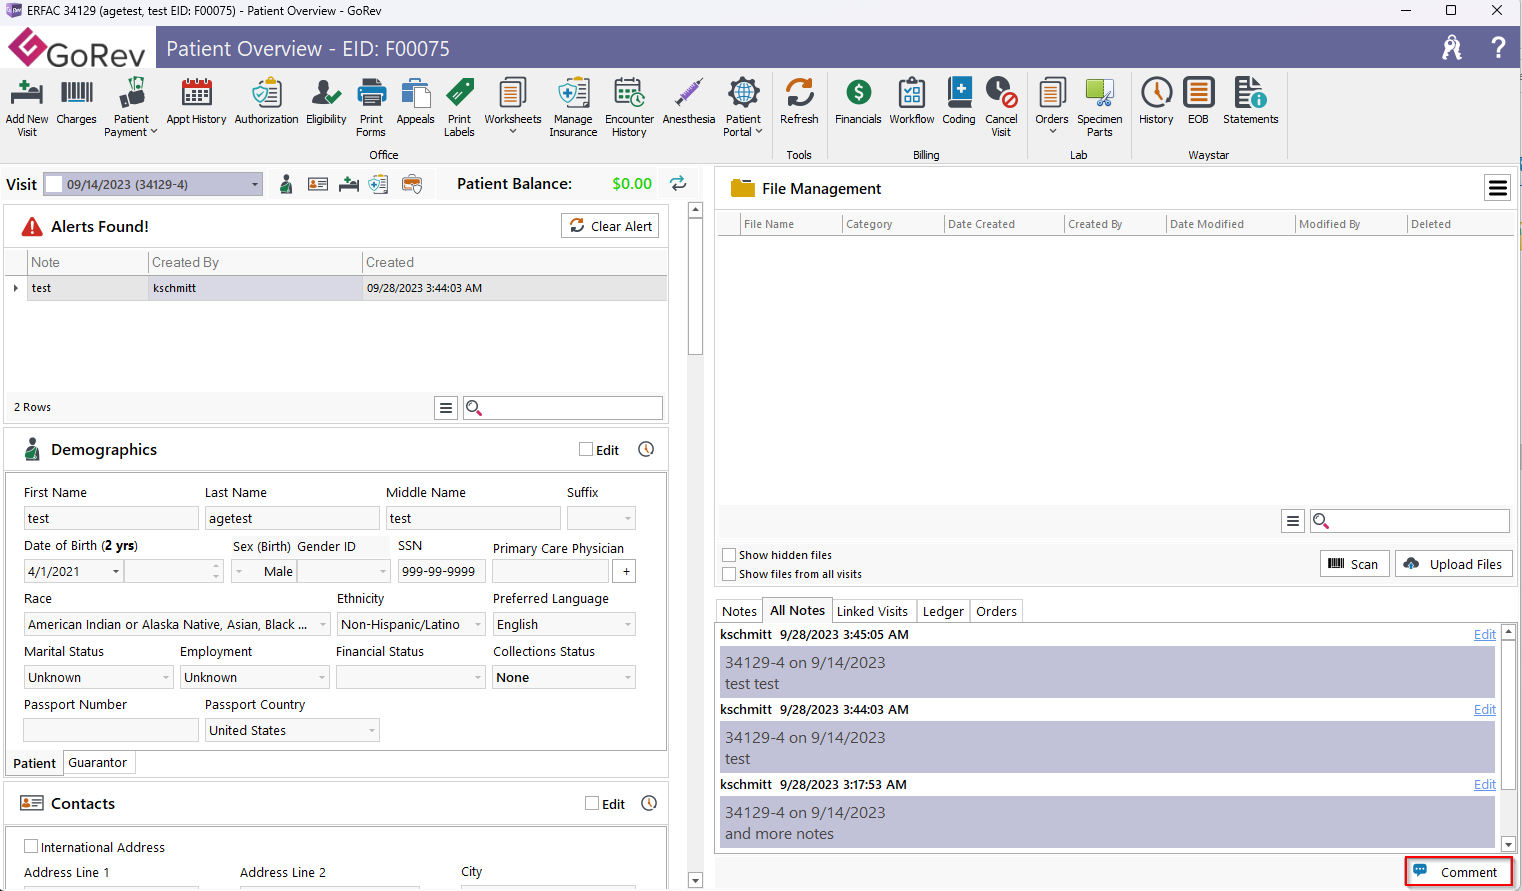This screenshot has height=891, width=1522.
Task: Click the Clear Alert button
Action: pos(610,226)
